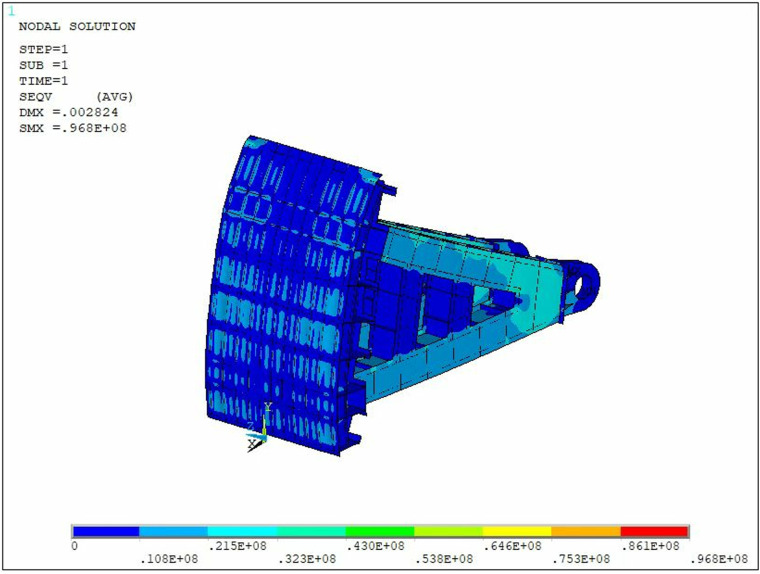Click the DMX =.002824 value
Image resolution: width=760 pixels, height=574 pixels.
(68, 112)
